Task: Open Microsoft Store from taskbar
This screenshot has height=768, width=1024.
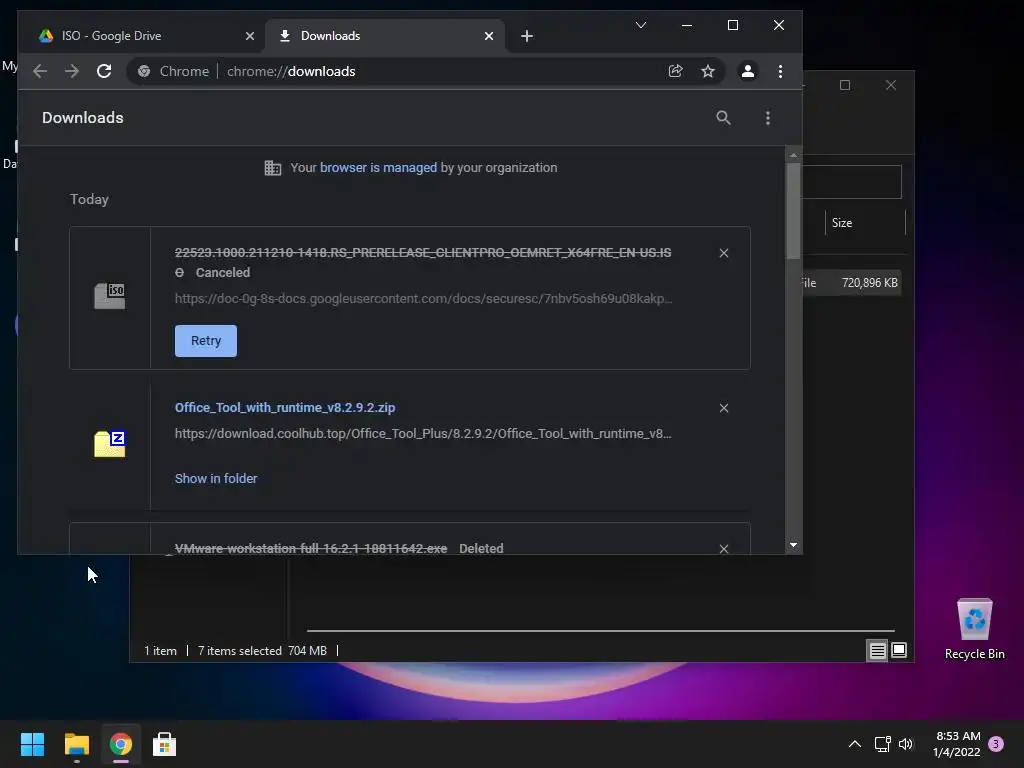Action: [x=165, y=744]
